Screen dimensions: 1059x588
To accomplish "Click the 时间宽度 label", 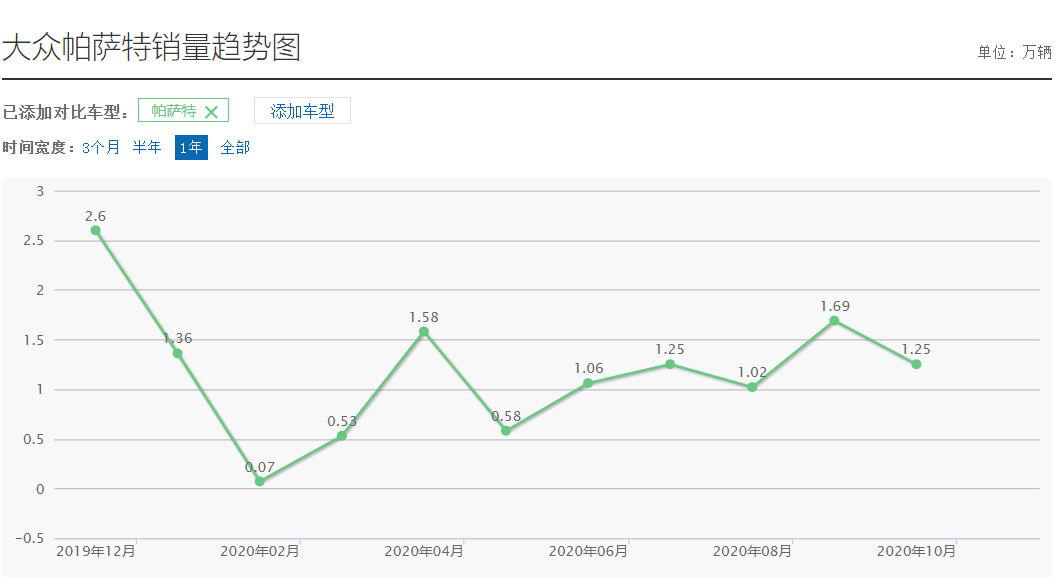I will (x=38, y=147).
